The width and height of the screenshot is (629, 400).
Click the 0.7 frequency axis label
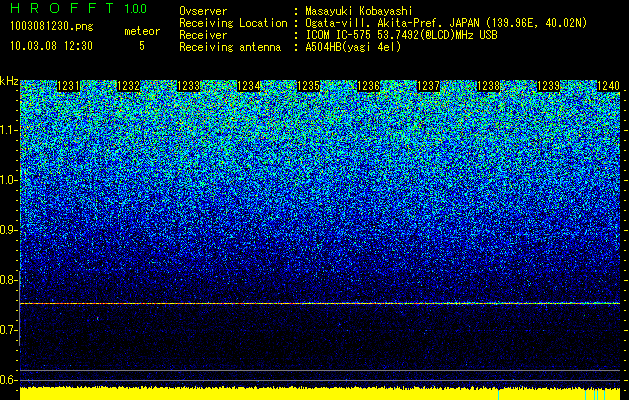(x=9, y=330)
